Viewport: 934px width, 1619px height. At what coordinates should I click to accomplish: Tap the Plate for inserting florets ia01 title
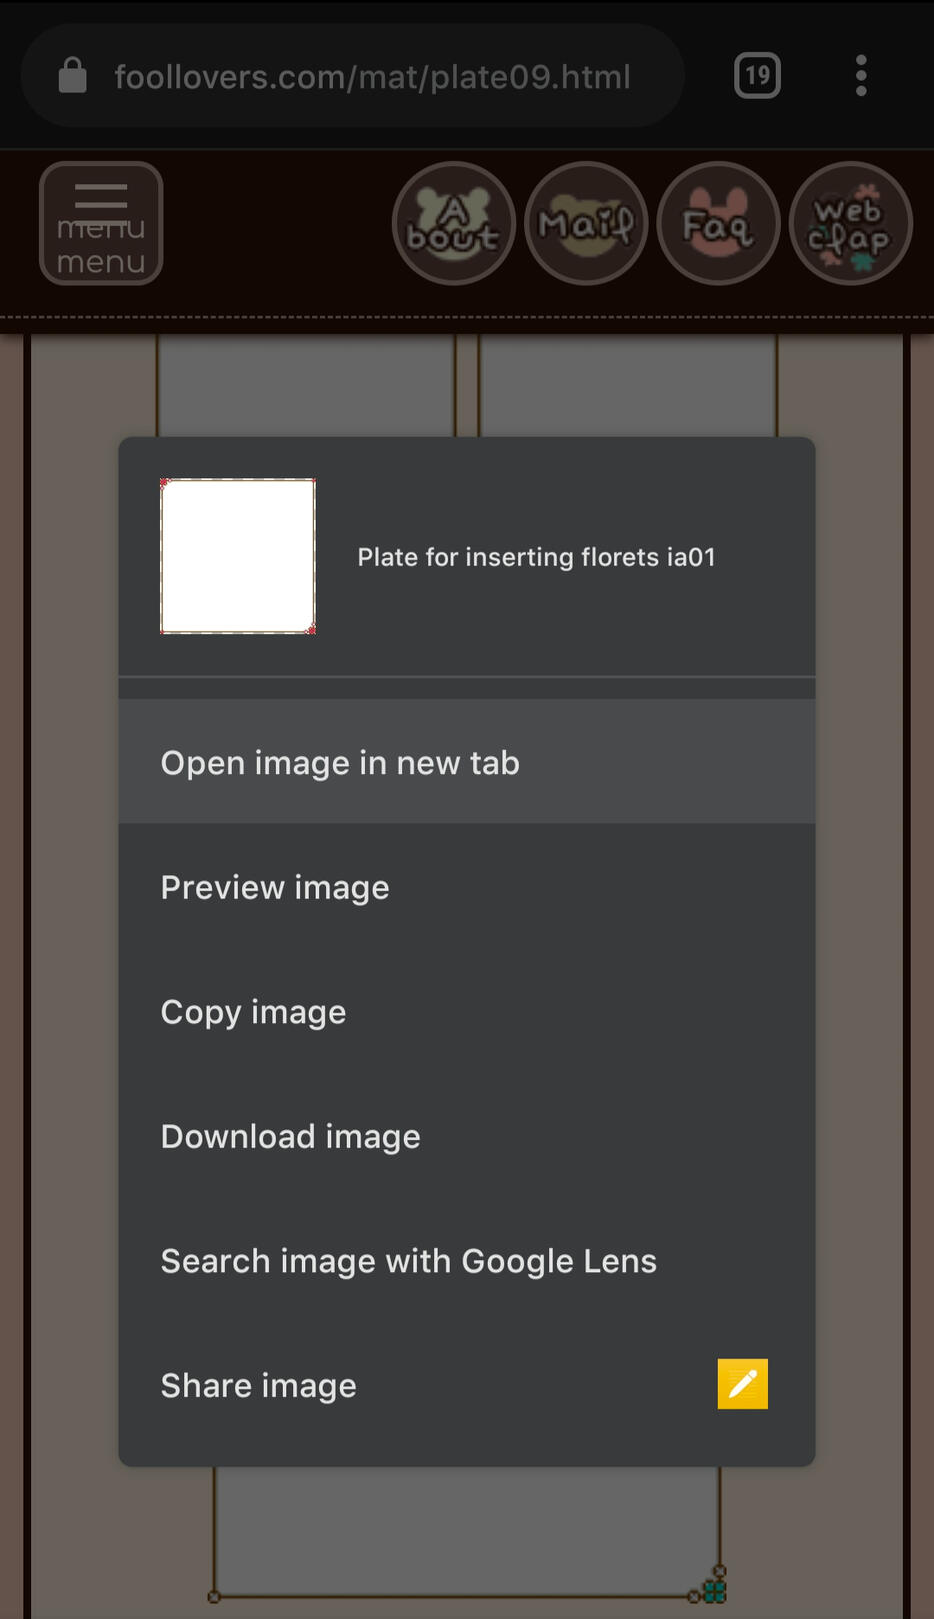coord(537,557)
